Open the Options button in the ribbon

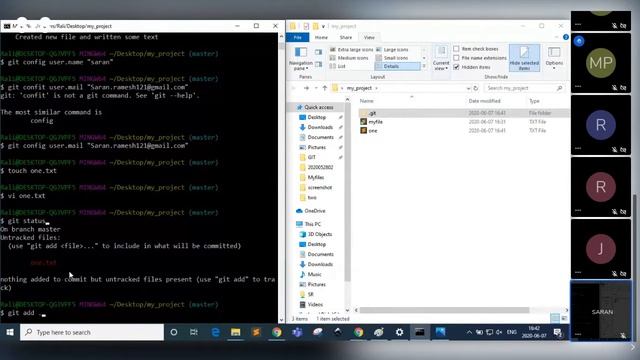coord(554,58)
